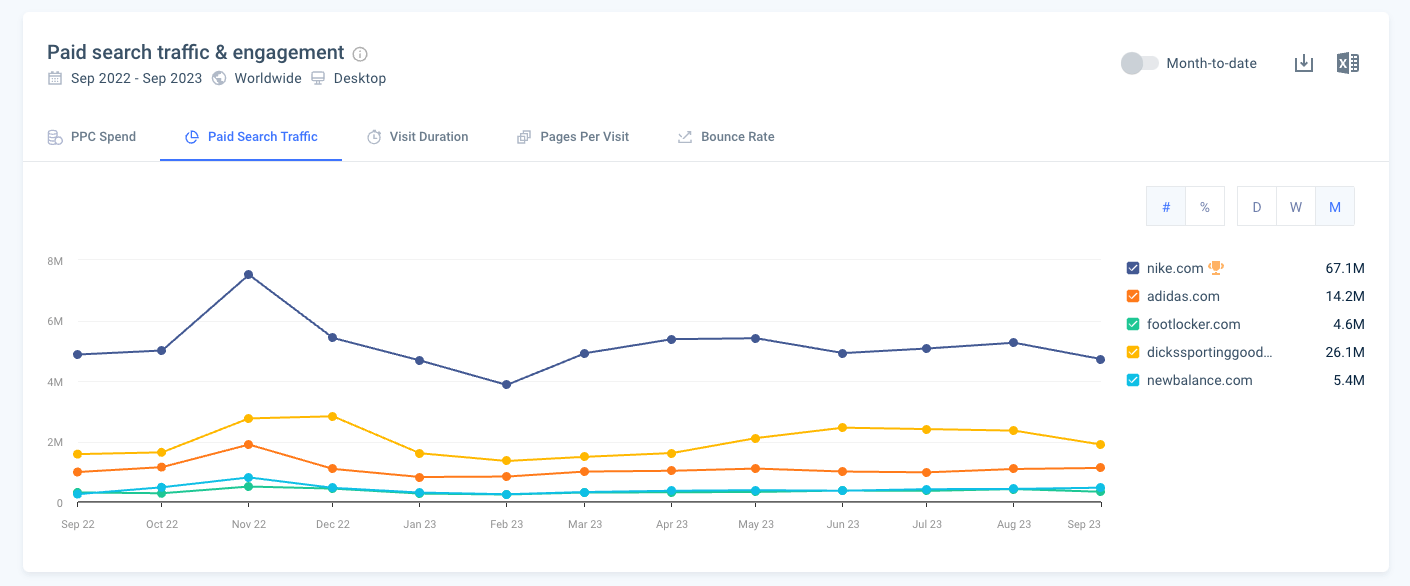Click the trophy icon next to nike.com
The height and width of the screenshot is (586, 1410).
tap(1215, 267)
